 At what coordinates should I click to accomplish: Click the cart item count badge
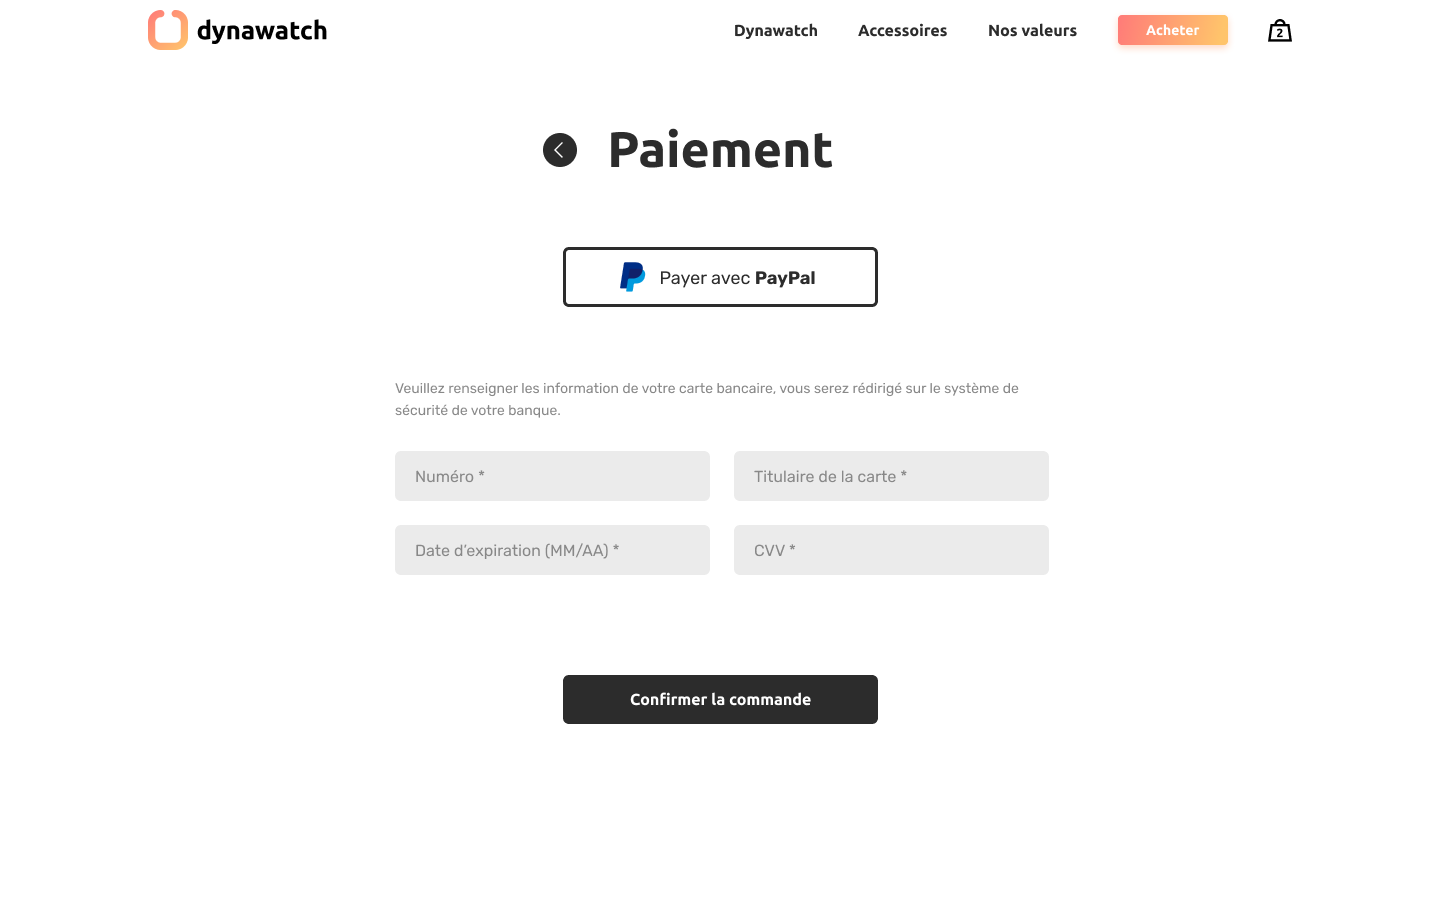[1280, 33]
